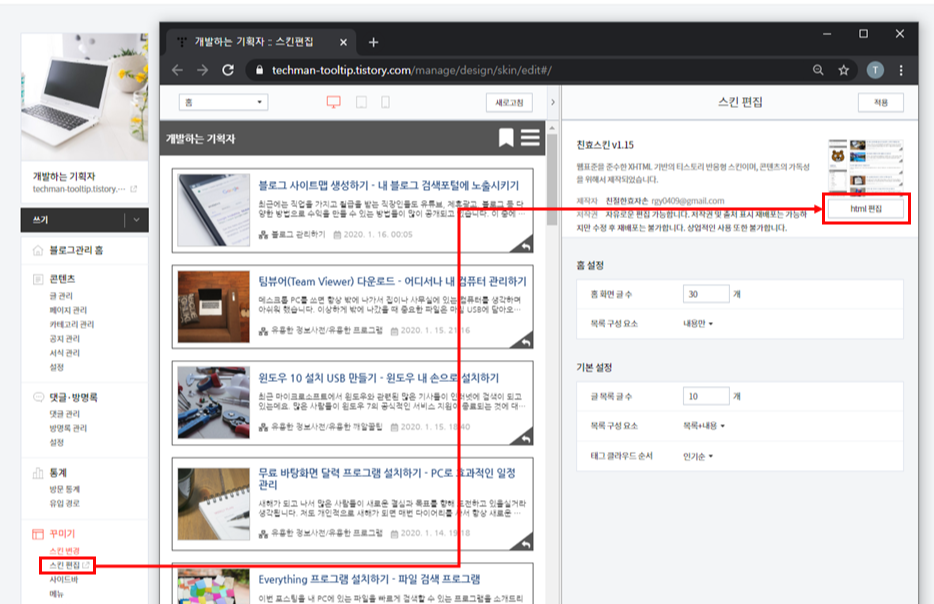Close the 스킨편집 browser tab

coord(343,42)
